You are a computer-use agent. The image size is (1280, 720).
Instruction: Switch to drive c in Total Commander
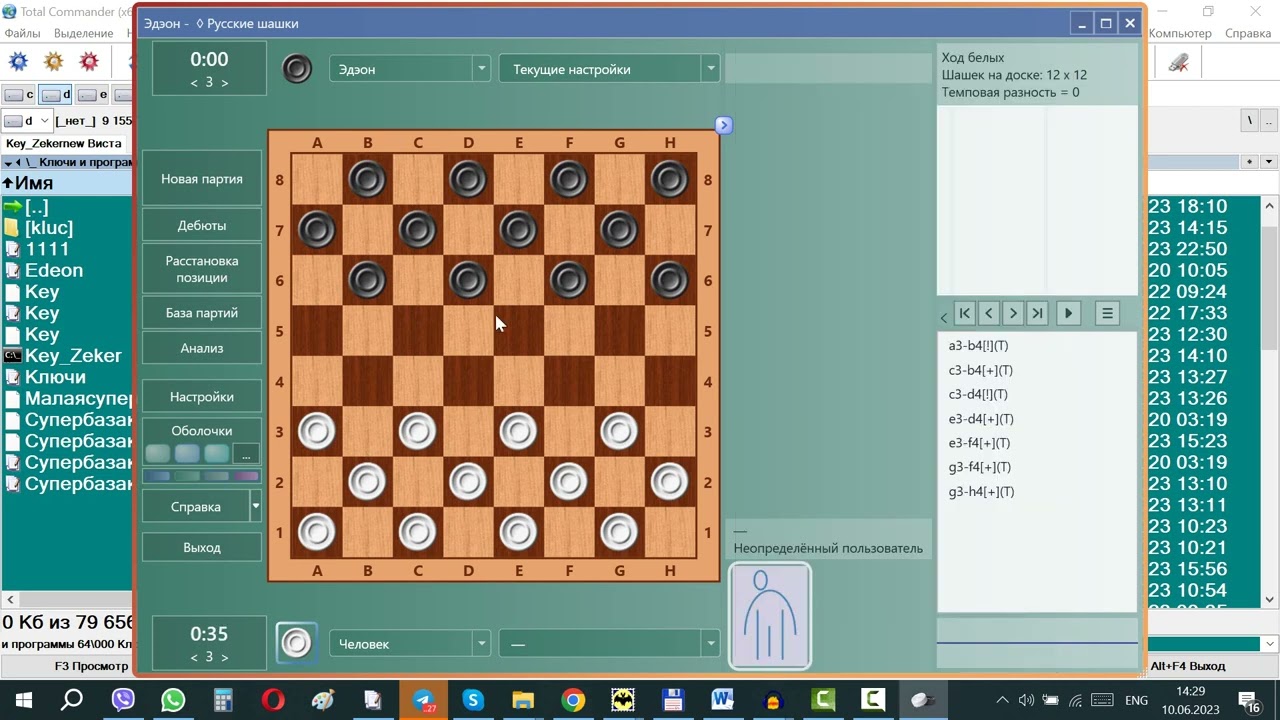(19, 95)
